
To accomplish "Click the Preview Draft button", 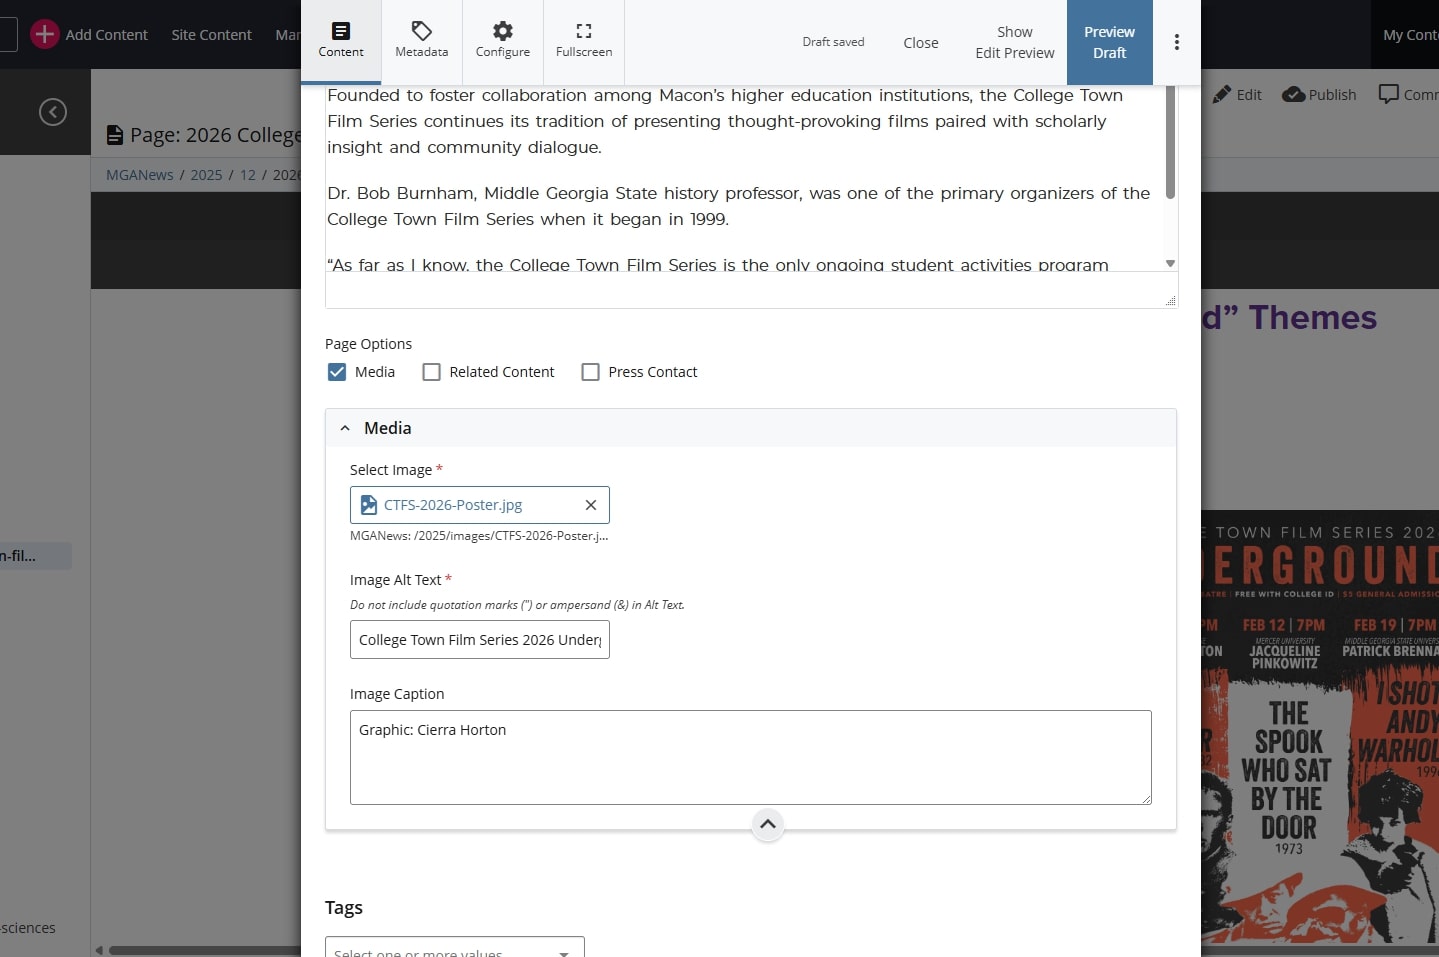I will tap(1109, 42).
